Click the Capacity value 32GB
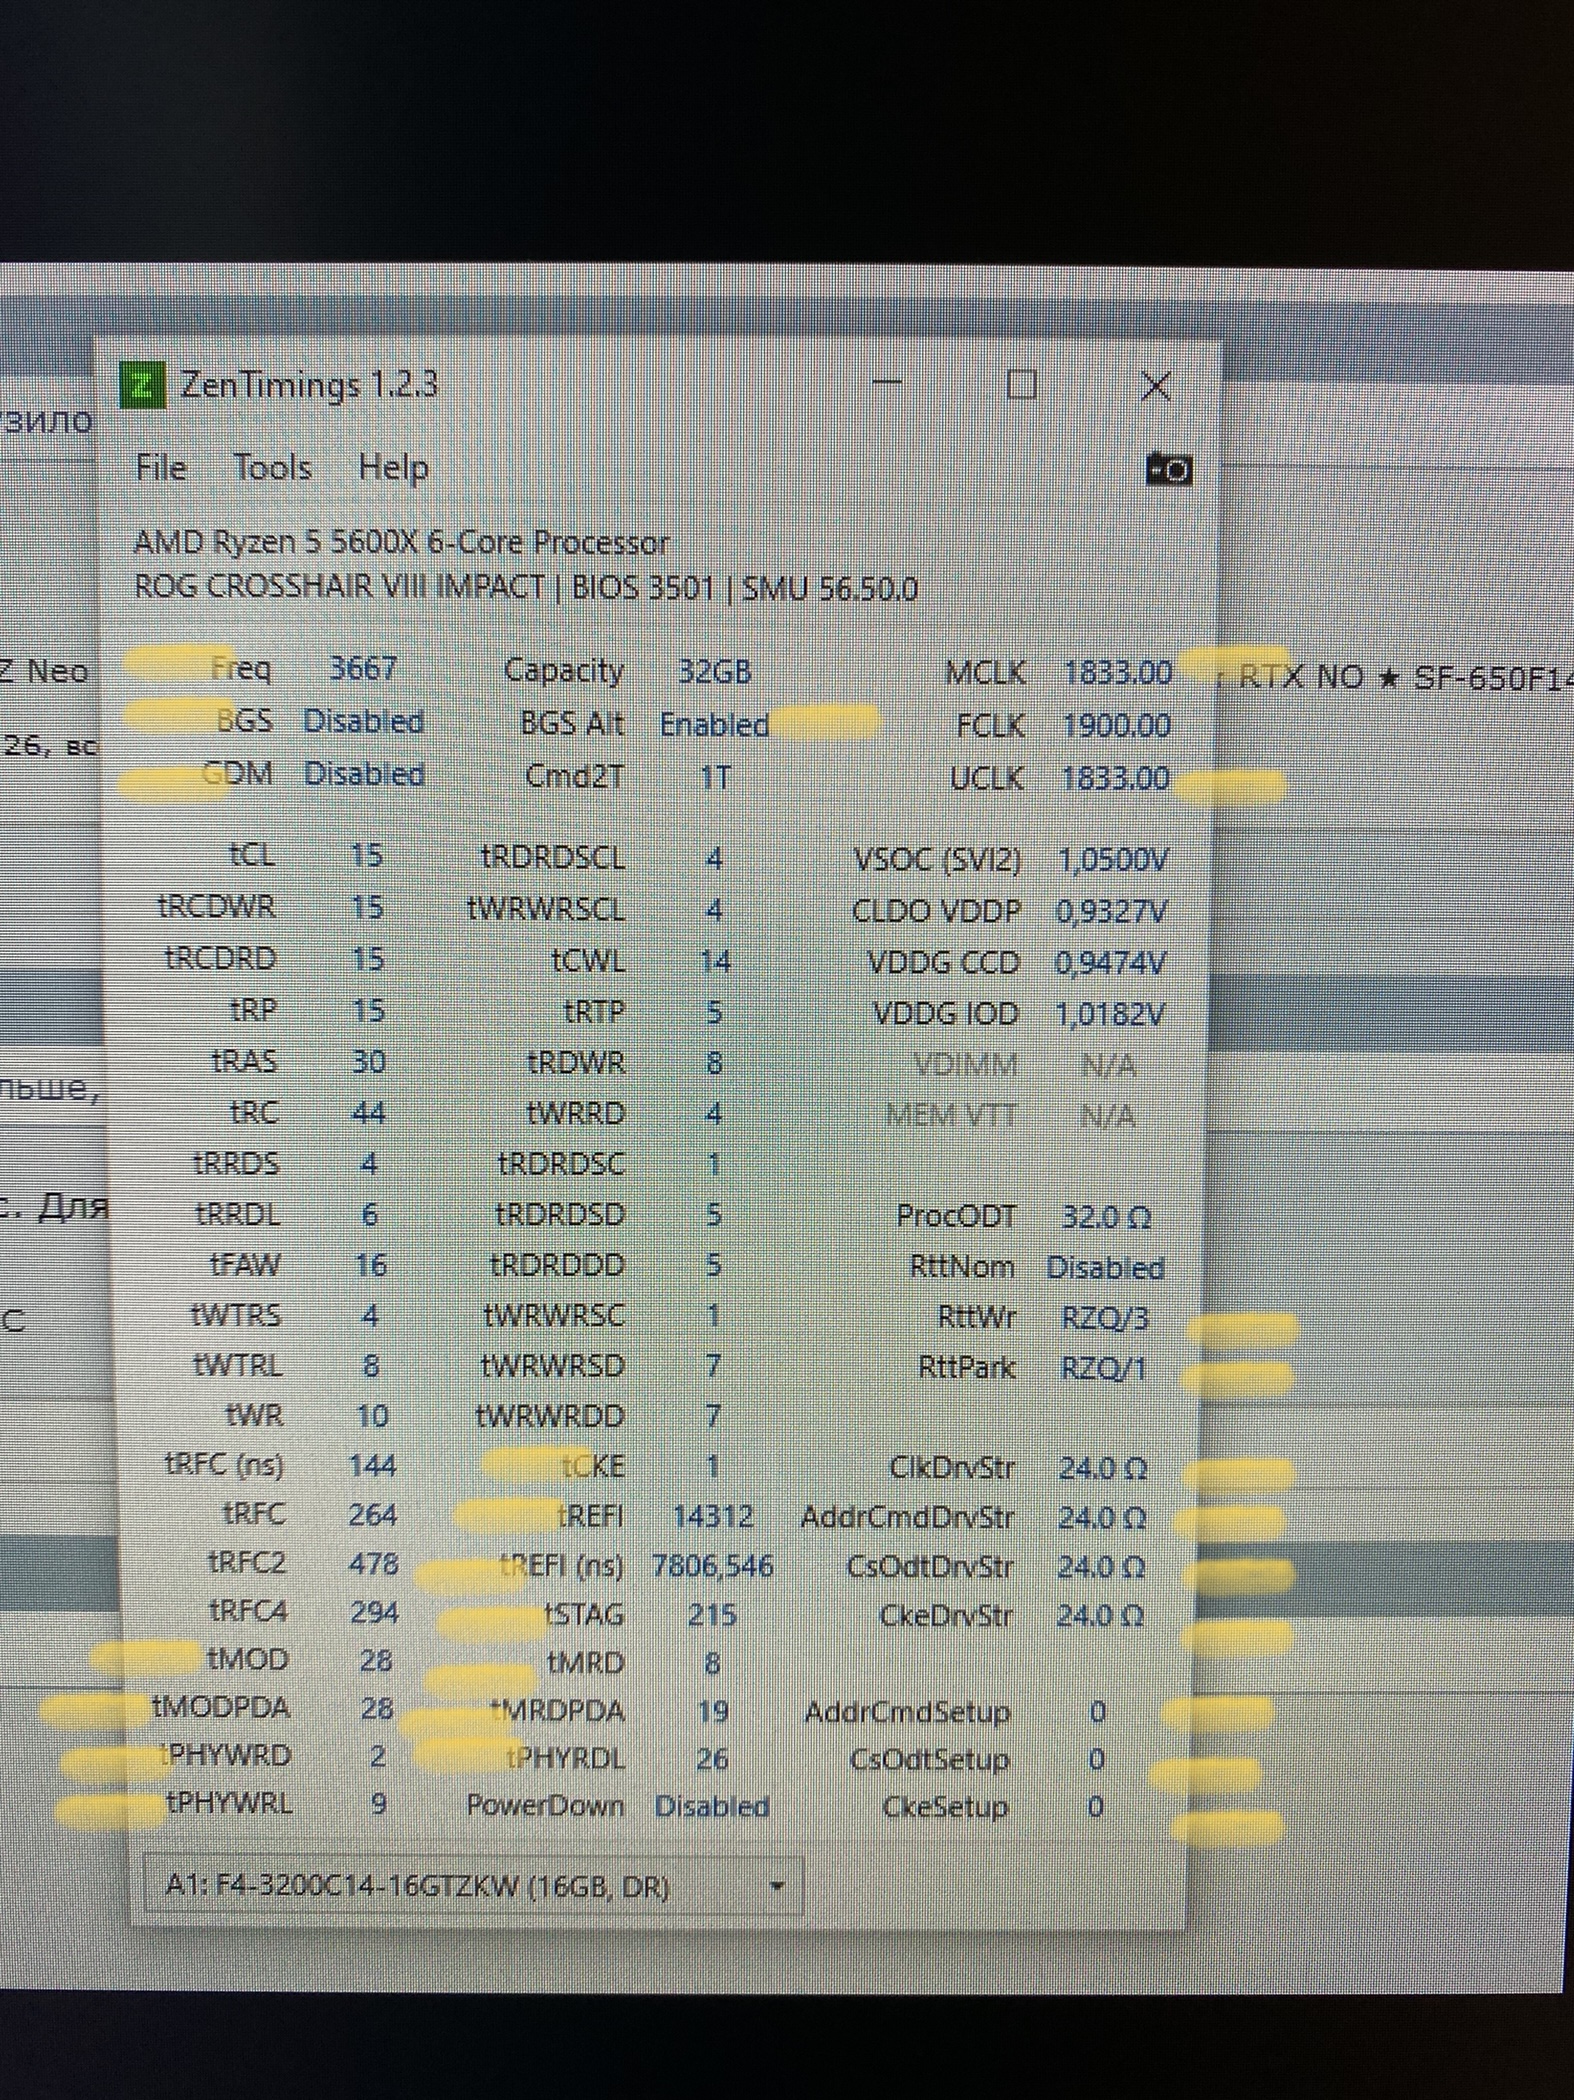This screenshot has width=1574, height=2100. click(714, 671)
